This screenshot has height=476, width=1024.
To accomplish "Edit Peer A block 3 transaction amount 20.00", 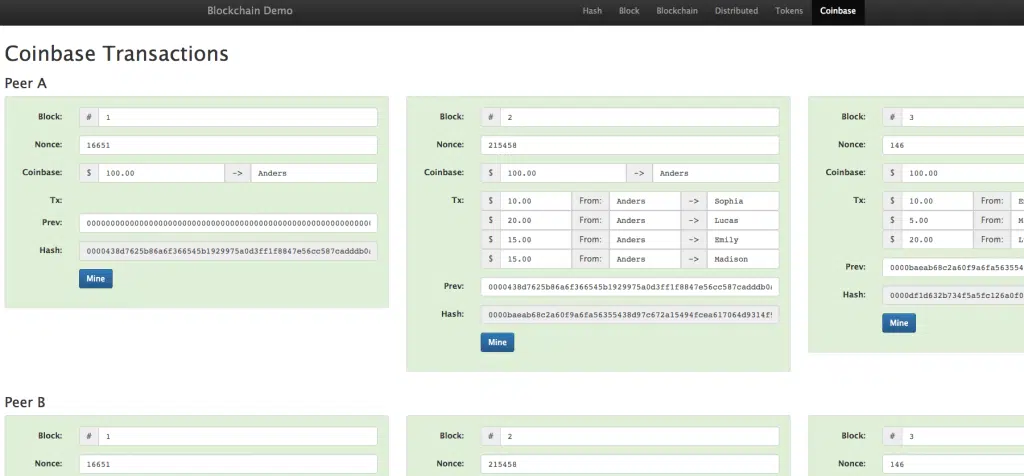I will [937, 240].
